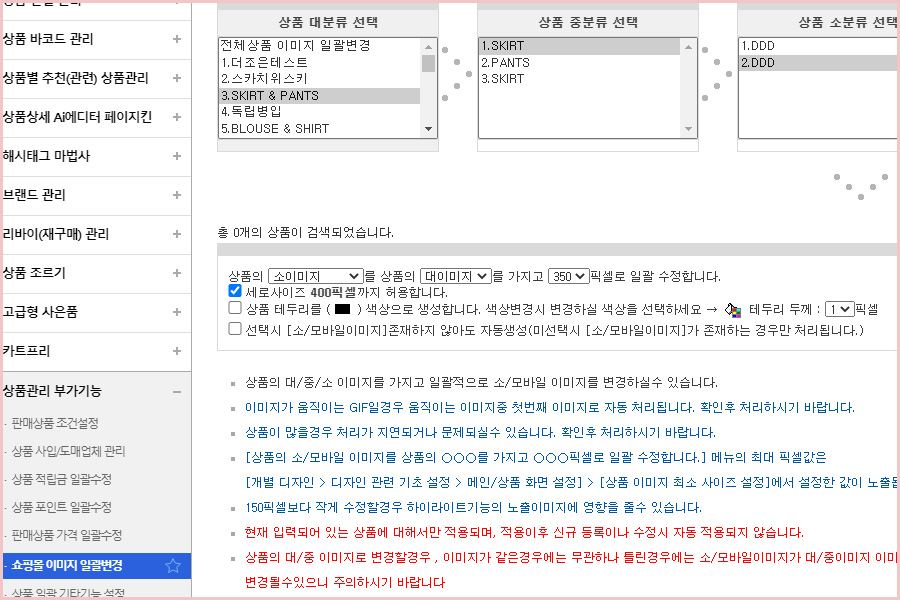Click 중분류 list scroll down arrow
900x600 pixels.
[688, 129]
